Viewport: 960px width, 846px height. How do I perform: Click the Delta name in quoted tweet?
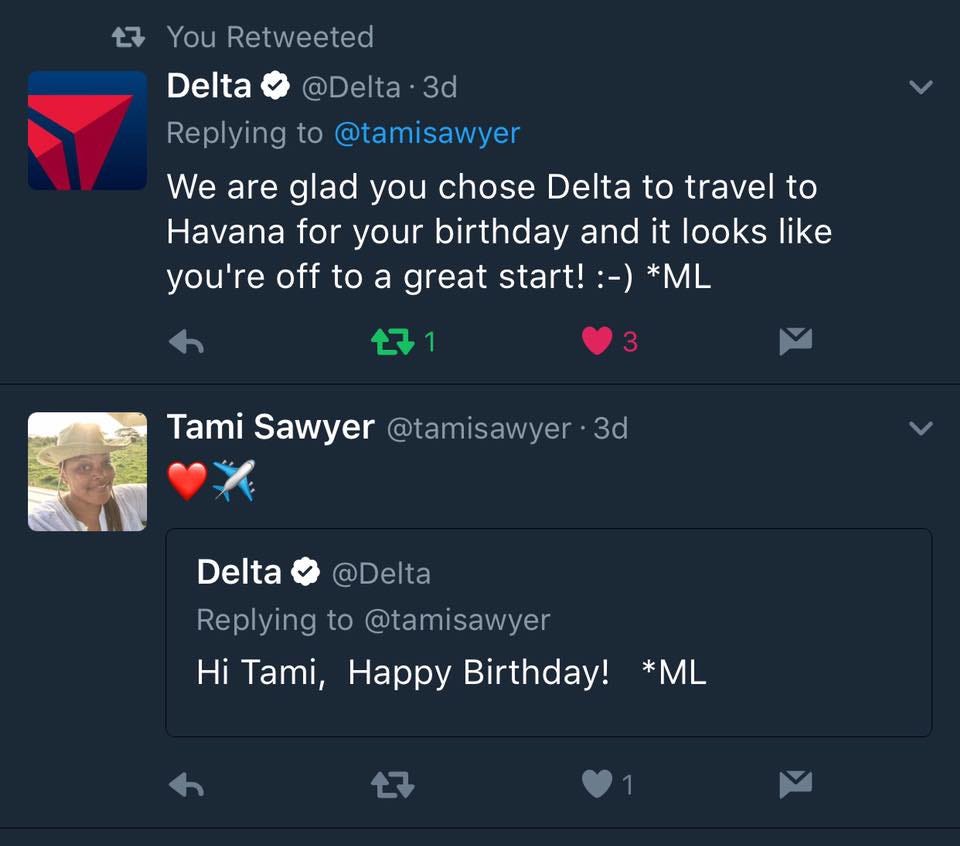[x=239, y=572]
